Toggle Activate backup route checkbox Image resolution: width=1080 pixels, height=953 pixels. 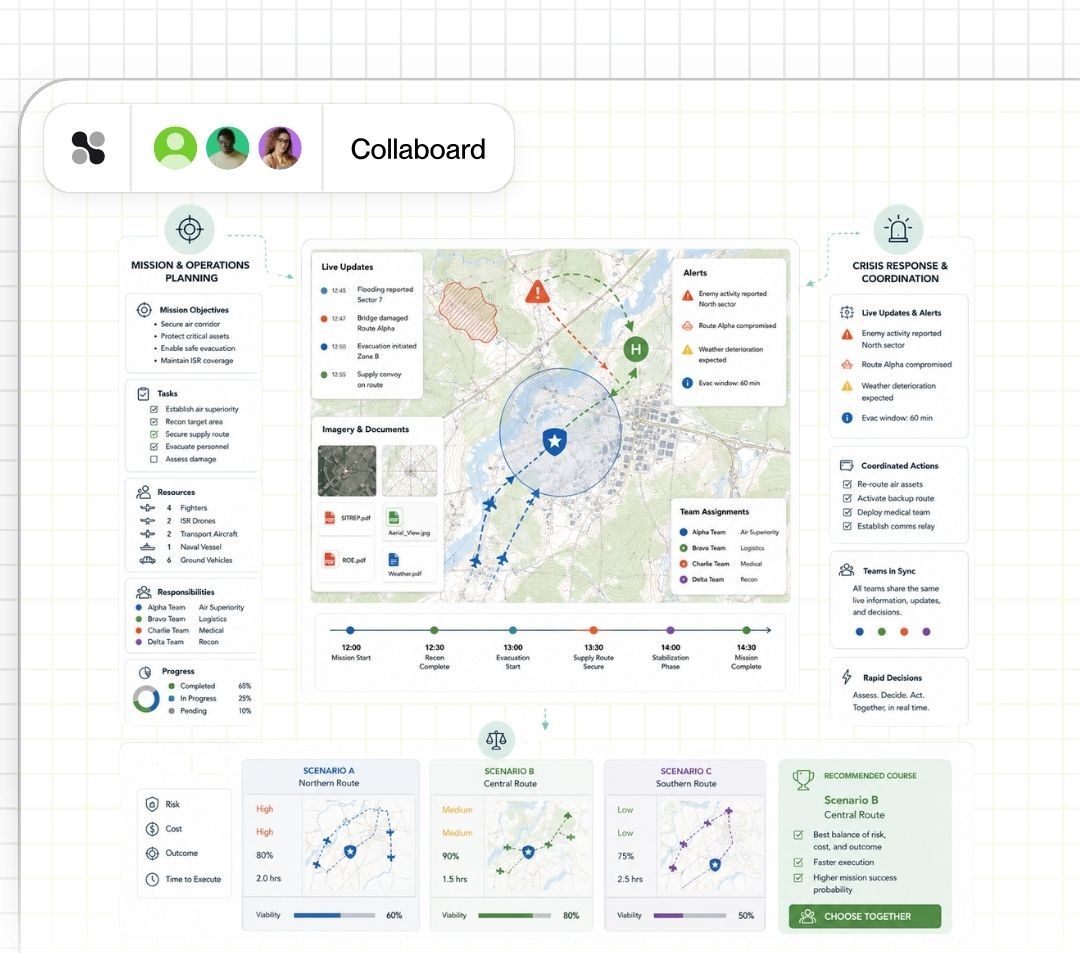coord(847,498)
